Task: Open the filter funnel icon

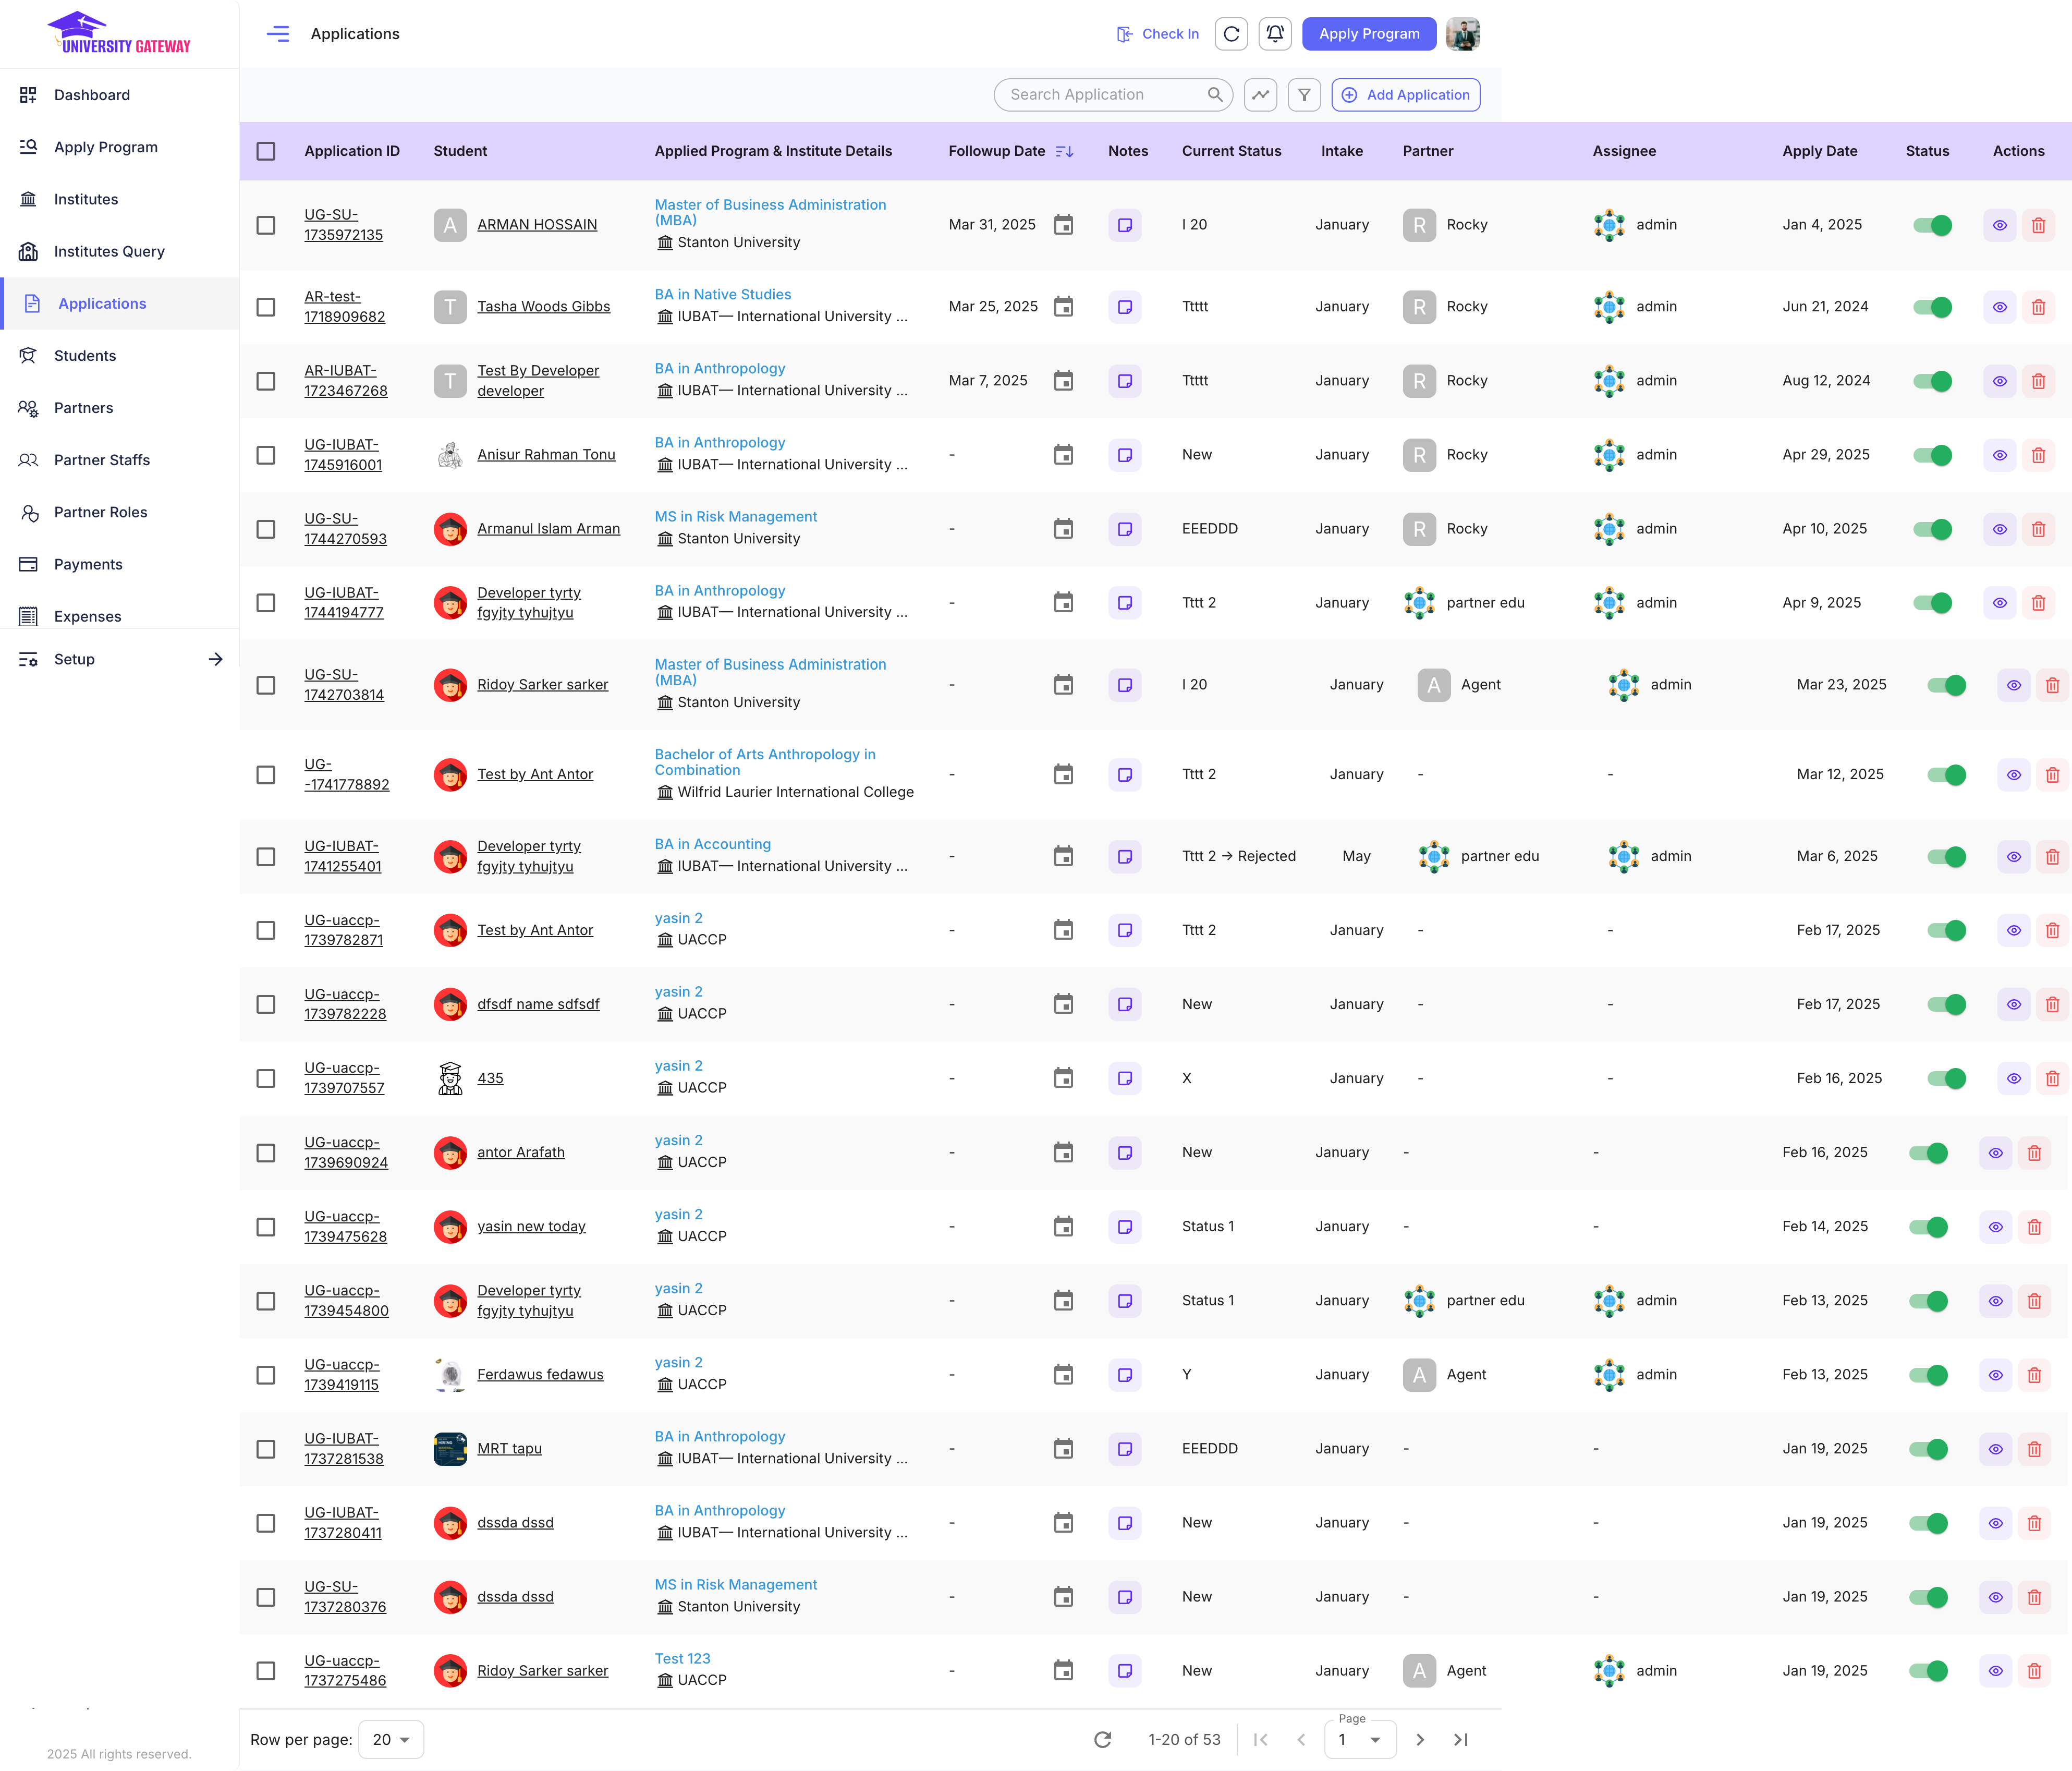Action: (x=1304, y=95)
